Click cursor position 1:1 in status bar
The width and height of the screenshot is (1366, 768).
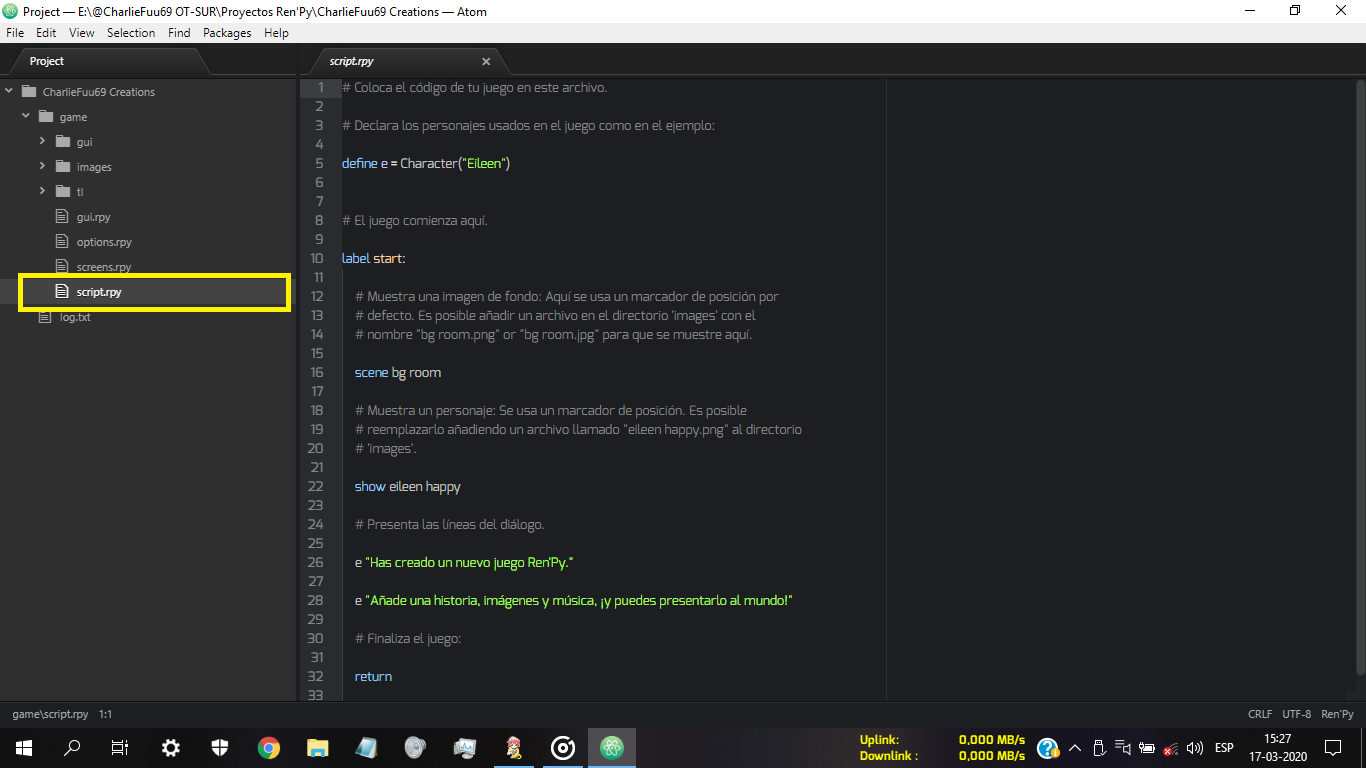105,715
